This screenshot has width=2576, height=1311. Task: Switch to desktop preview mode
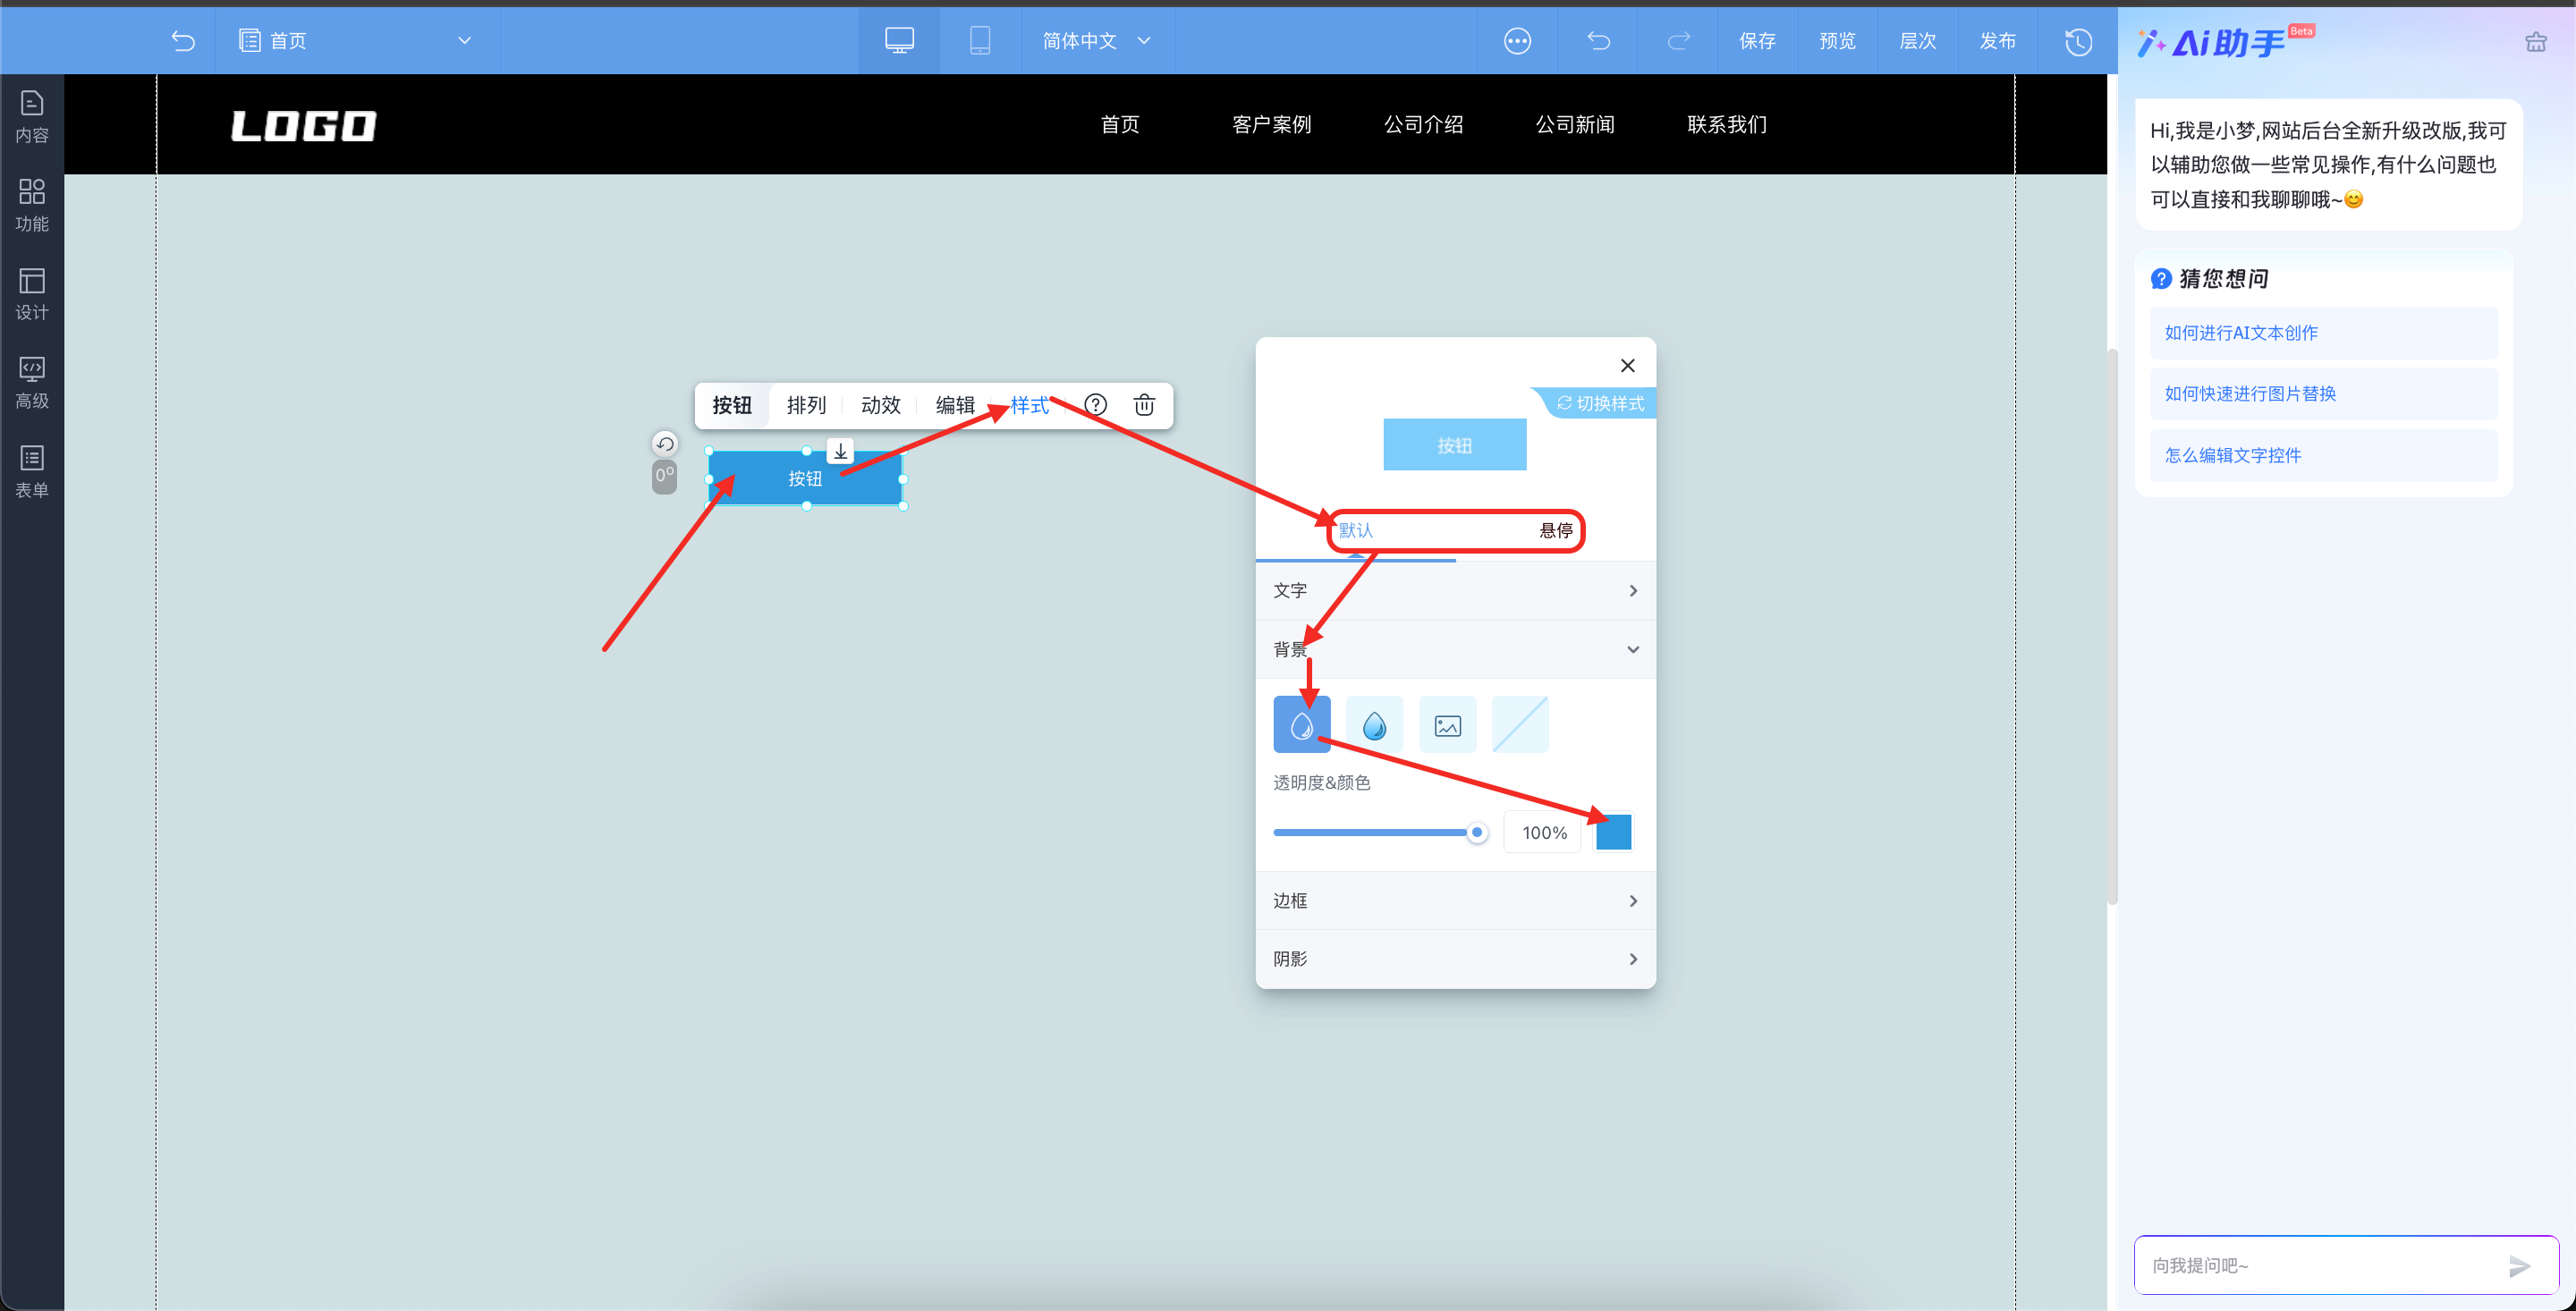coord(899,41)
